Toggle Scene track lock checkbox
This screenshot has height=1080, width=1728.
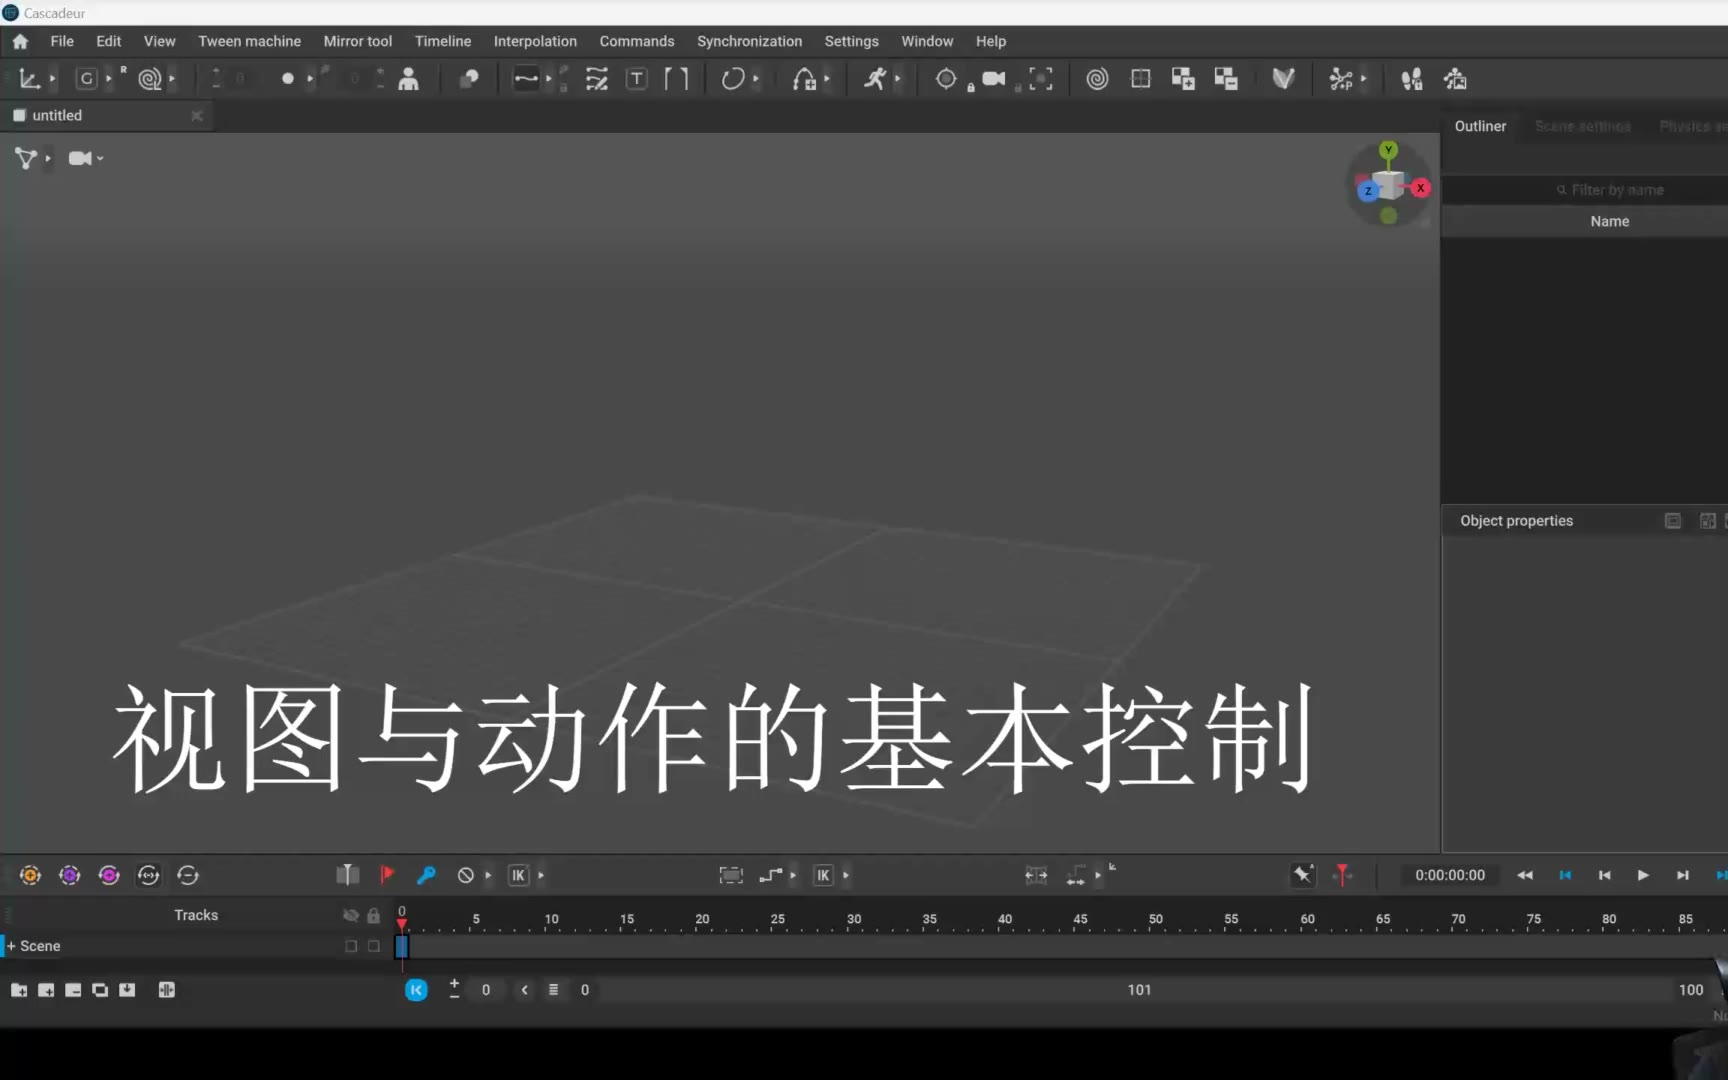coord(374,946)
